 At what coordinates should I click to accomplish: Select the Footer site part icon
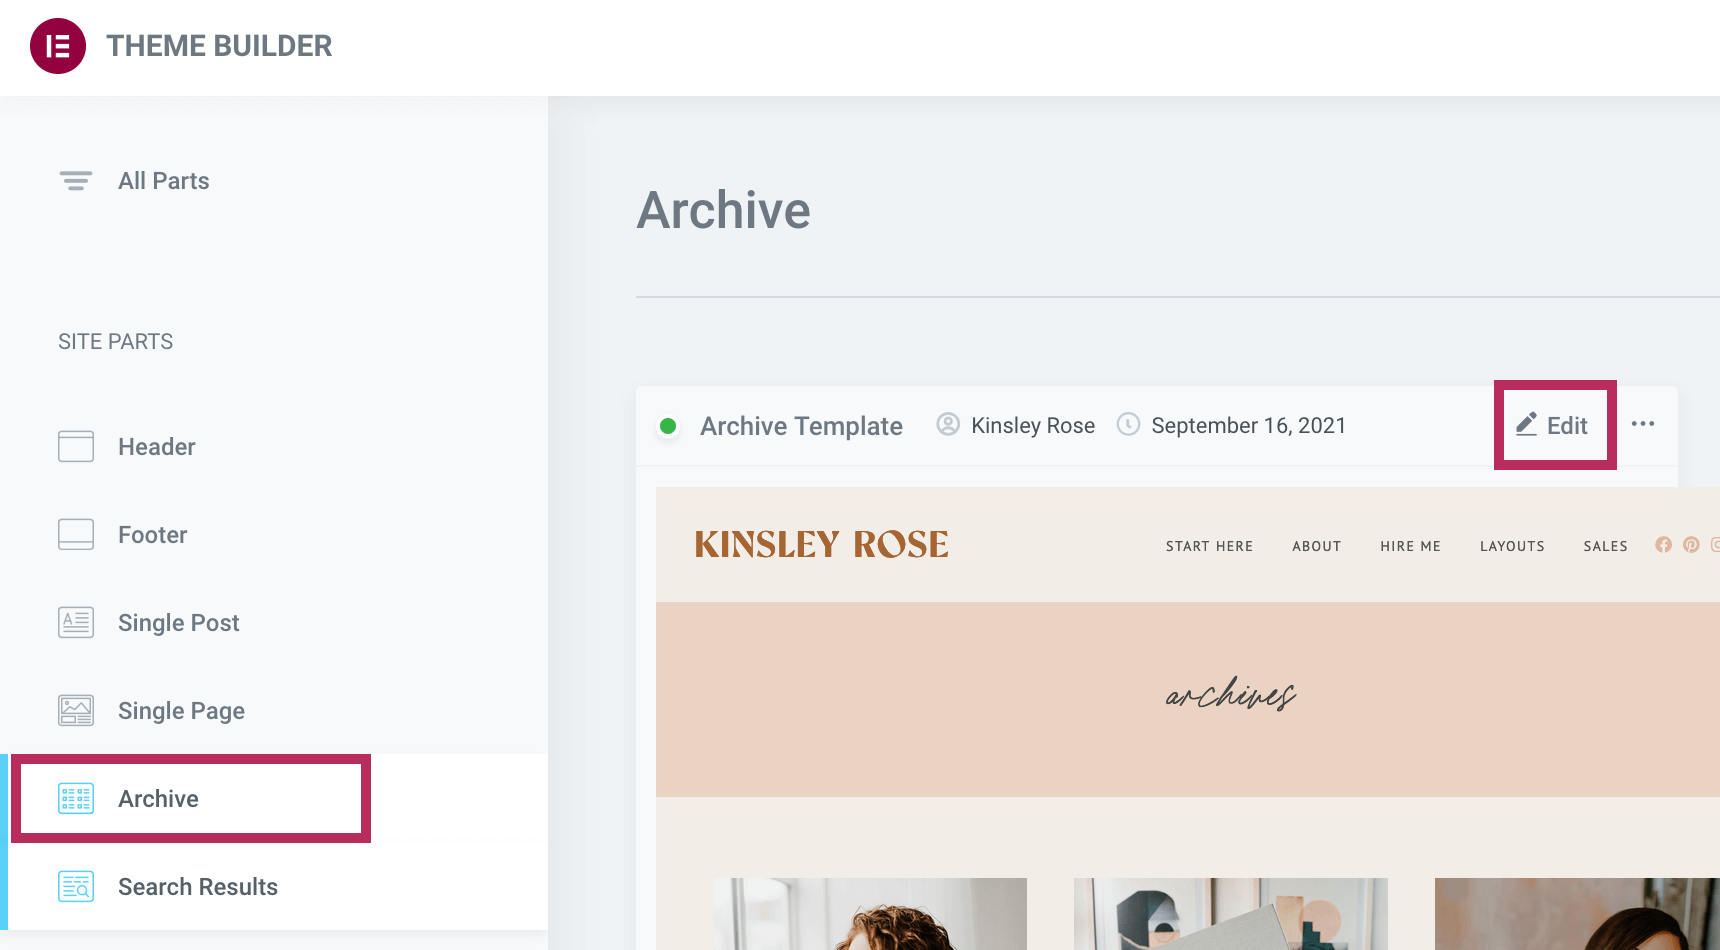[75, 534]
